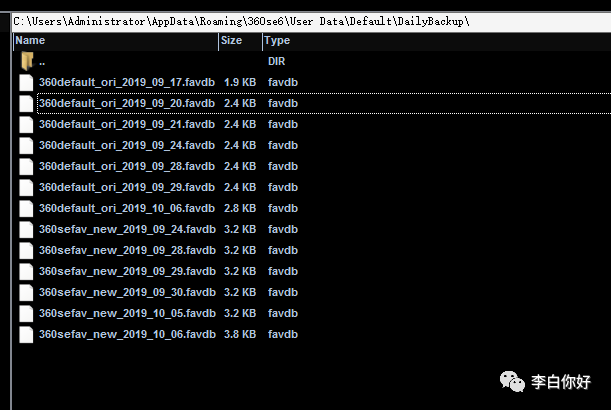611x410 pixels.
Task: Click file icon of 360default_ori_2019_09_24.favdb
Action: (x=26, y=146)
